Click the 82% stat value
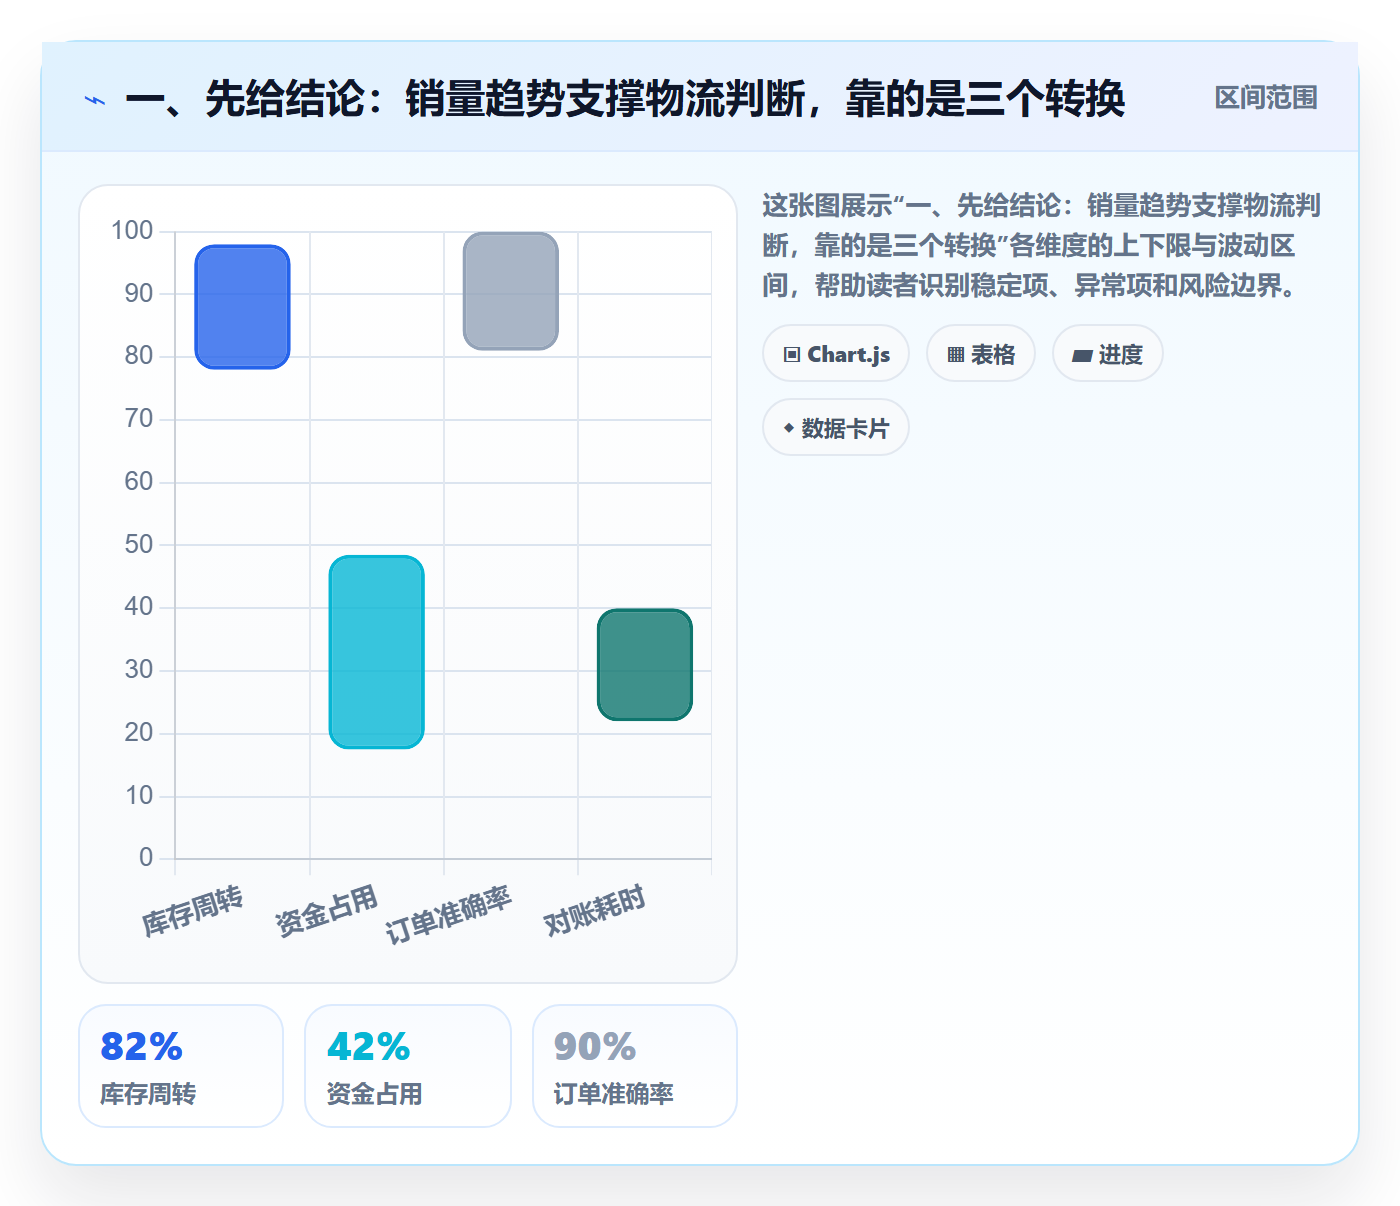Viewport: 1400px width, 1206px height. click(x=142, y=1047)
